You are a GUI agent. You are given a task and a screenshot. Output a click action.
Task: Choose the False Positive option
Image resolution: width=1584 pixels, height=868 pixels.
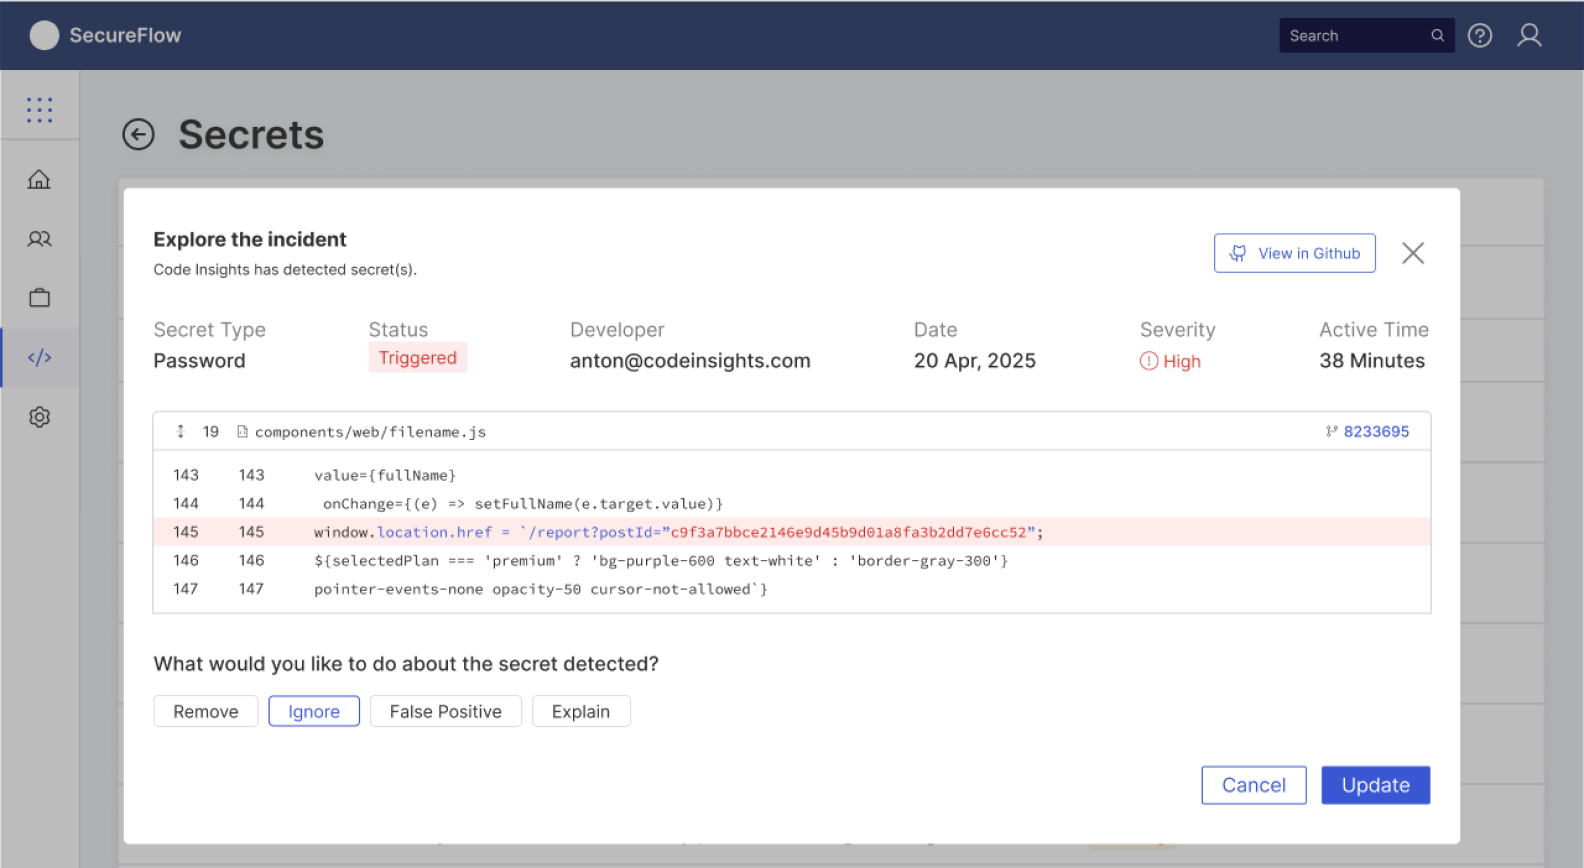(x=445, y=712)
